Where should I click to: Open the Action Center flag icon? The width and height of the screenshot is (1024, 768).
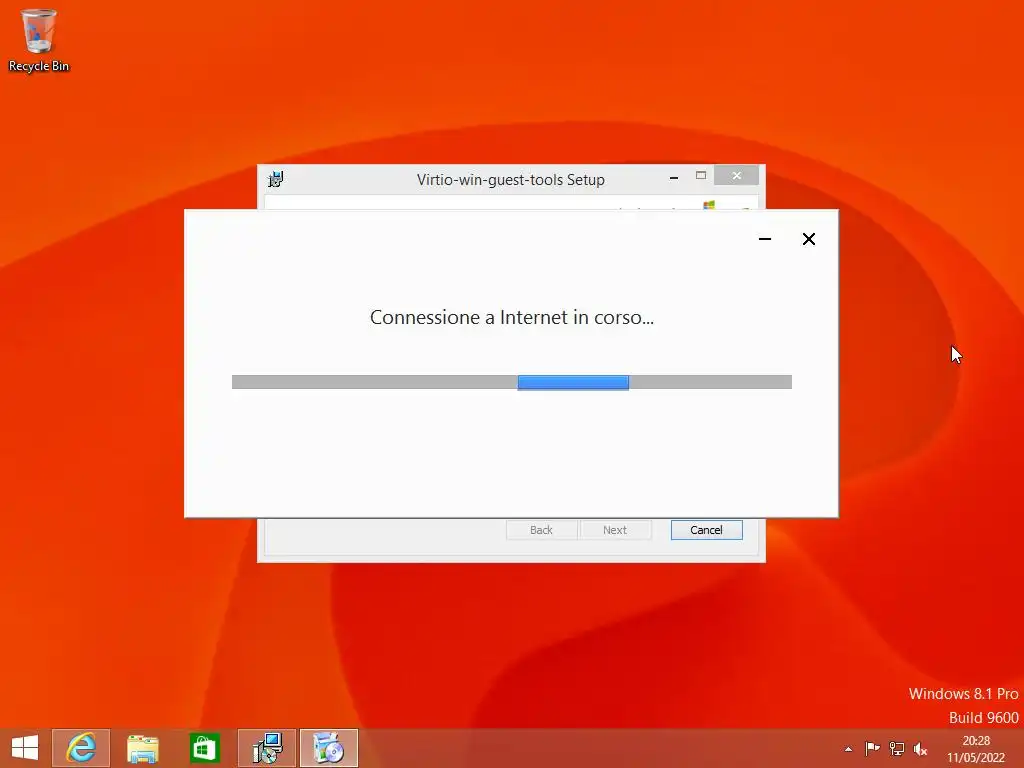point(872,749)
